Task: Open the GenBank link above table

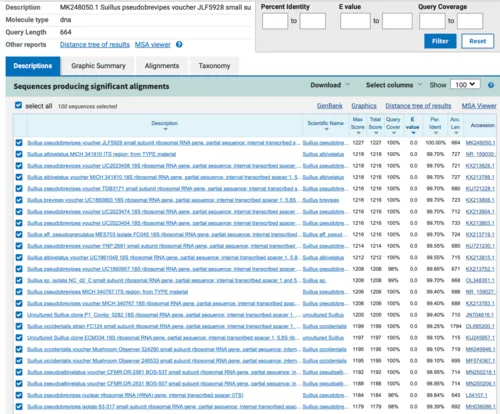Action: tap(330, 106)
